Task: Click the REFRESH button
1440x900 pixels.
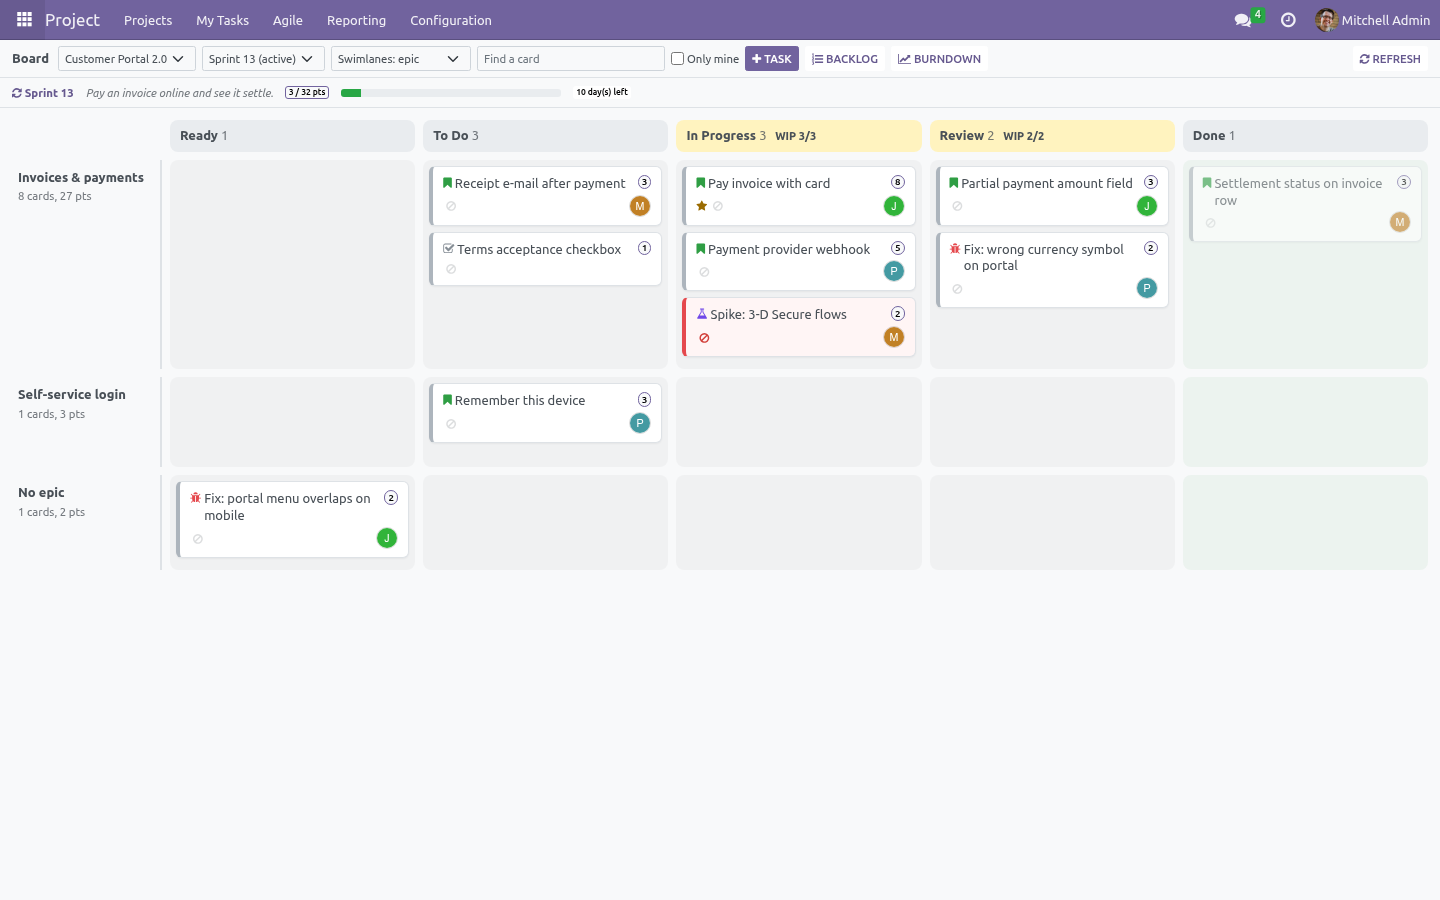Action: (1390, 59)
